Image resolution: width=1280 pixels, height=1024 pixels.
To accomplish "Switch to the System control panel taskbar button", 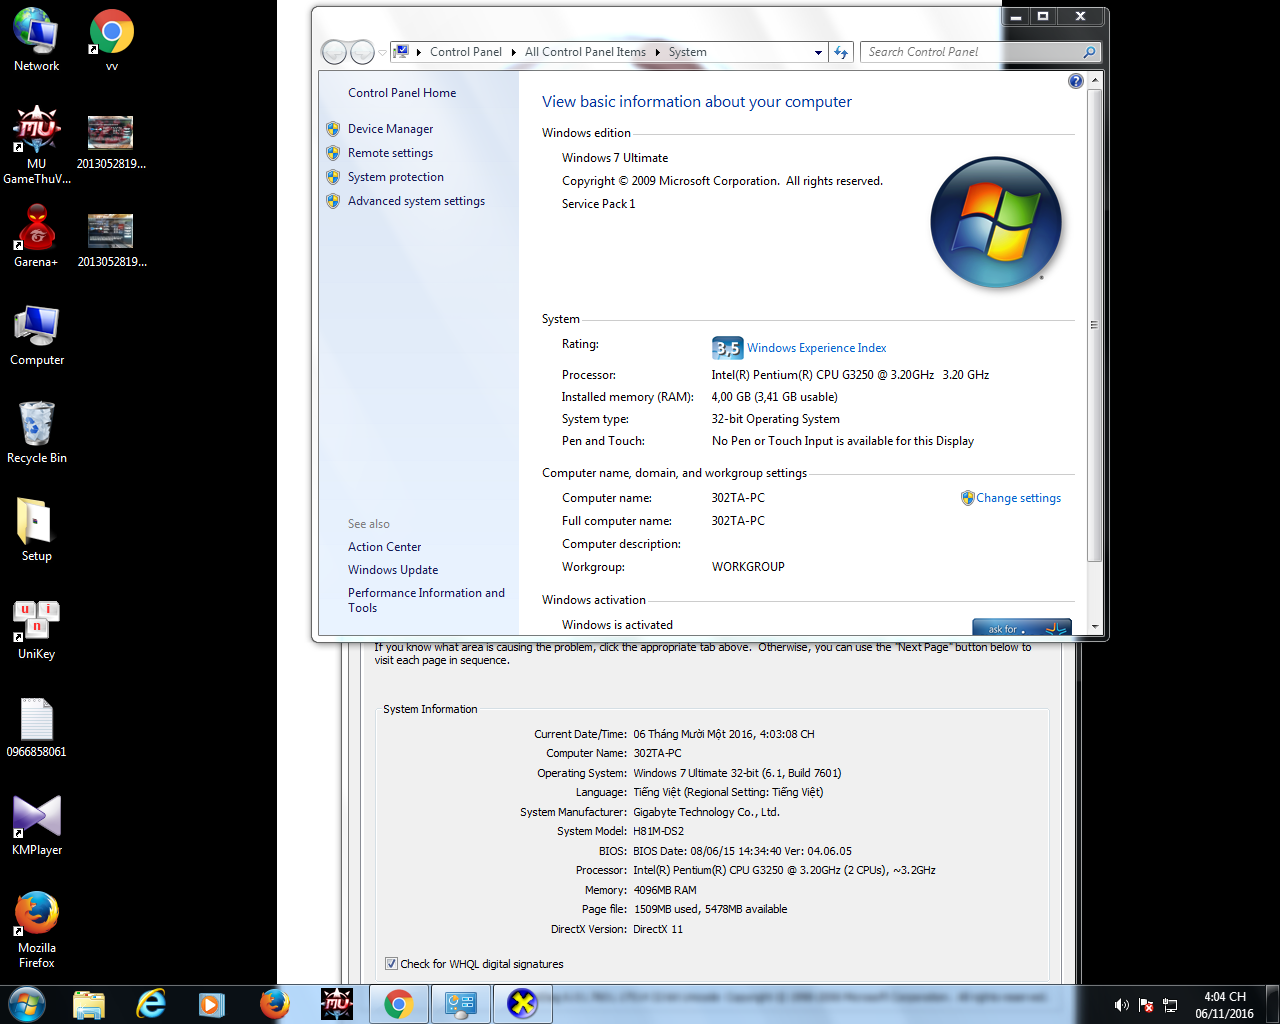I will (461, 1004).
